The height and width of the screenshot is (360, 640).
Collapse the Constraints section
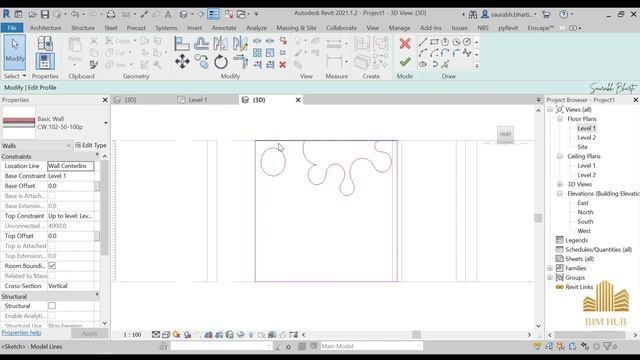coord(97,155)
